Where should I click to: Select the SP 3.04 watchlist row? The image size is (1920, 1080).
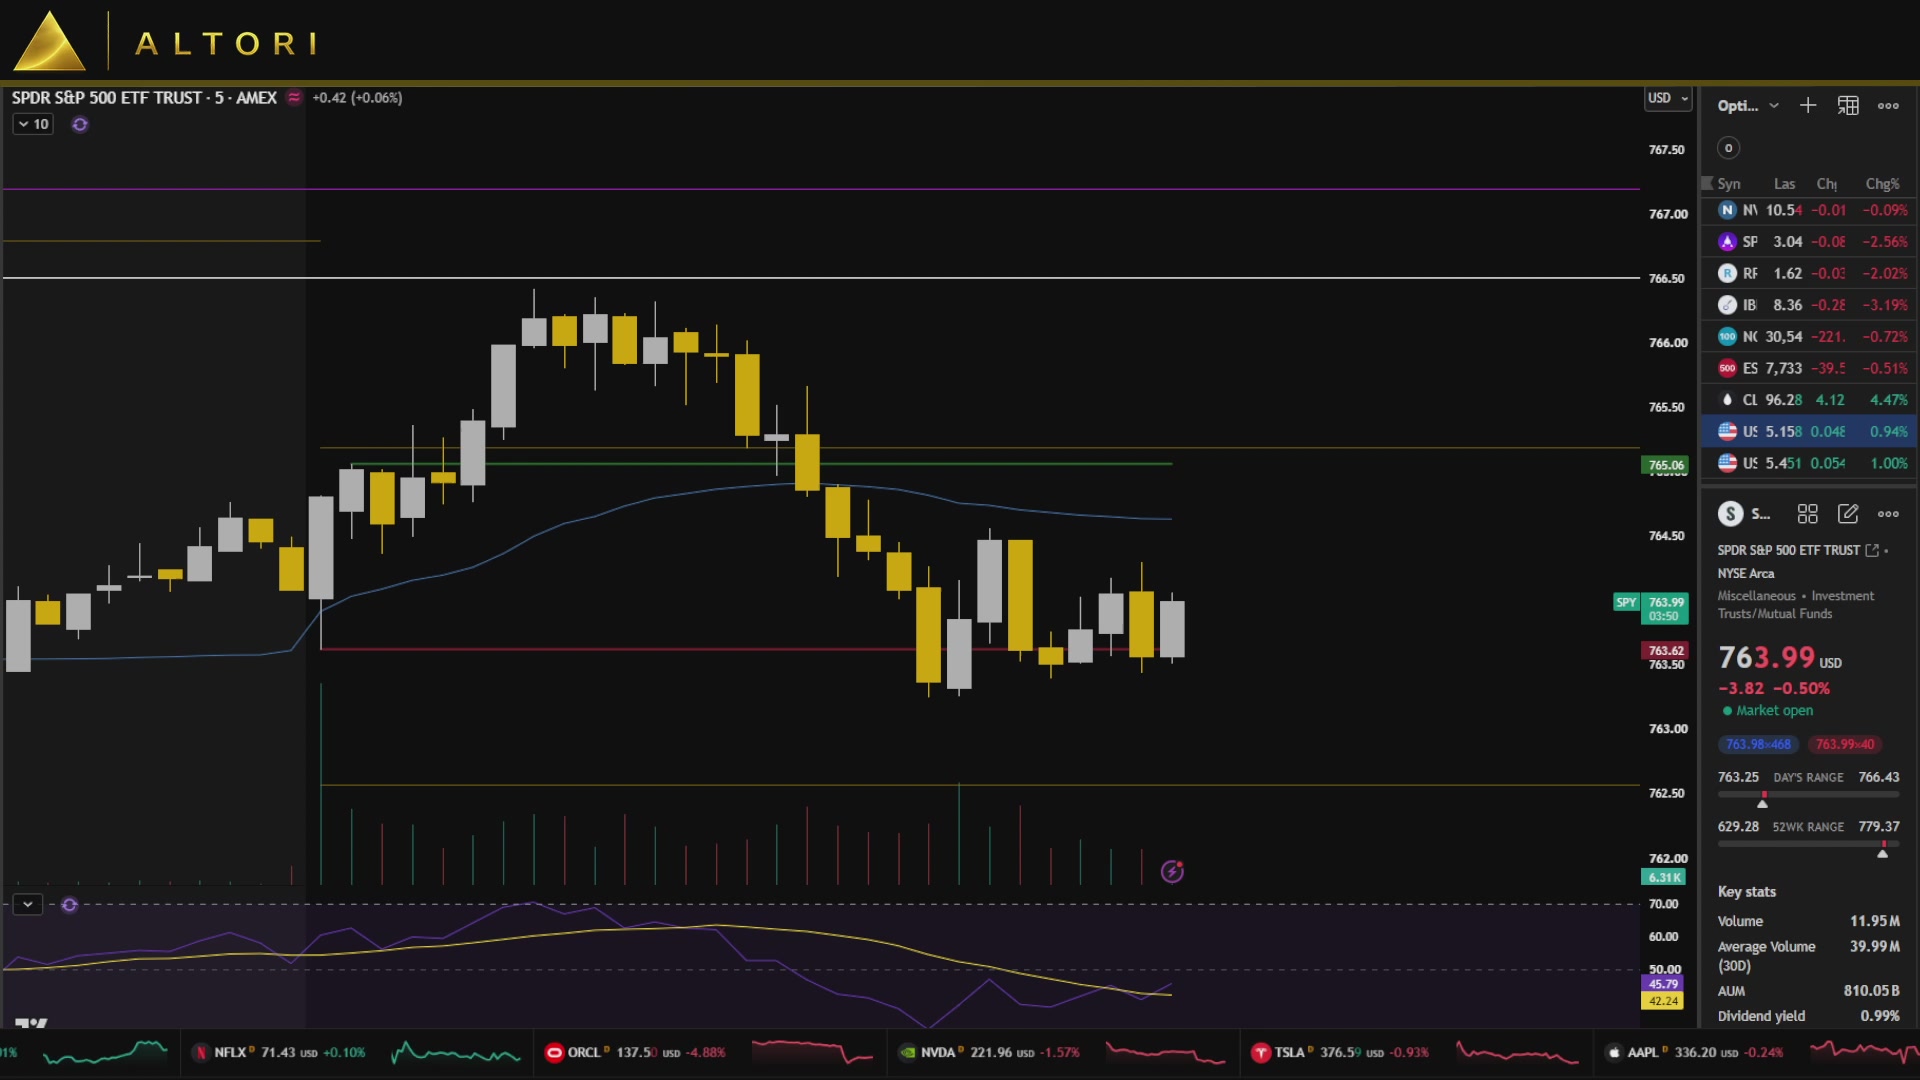pyautogui.click(x=1809, y=242)
